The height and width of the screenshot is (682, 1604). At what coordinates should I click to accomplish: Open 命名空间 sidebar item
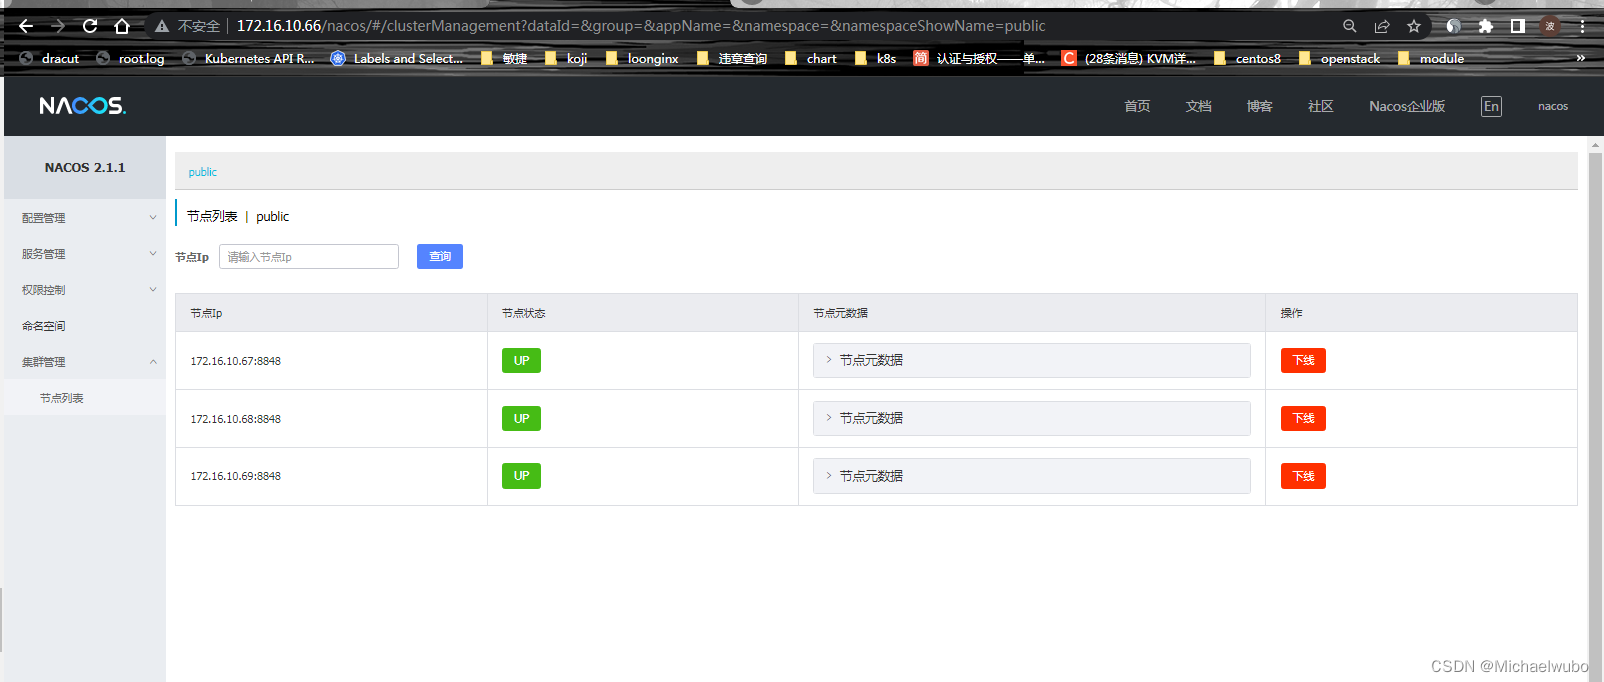(85, 326)
